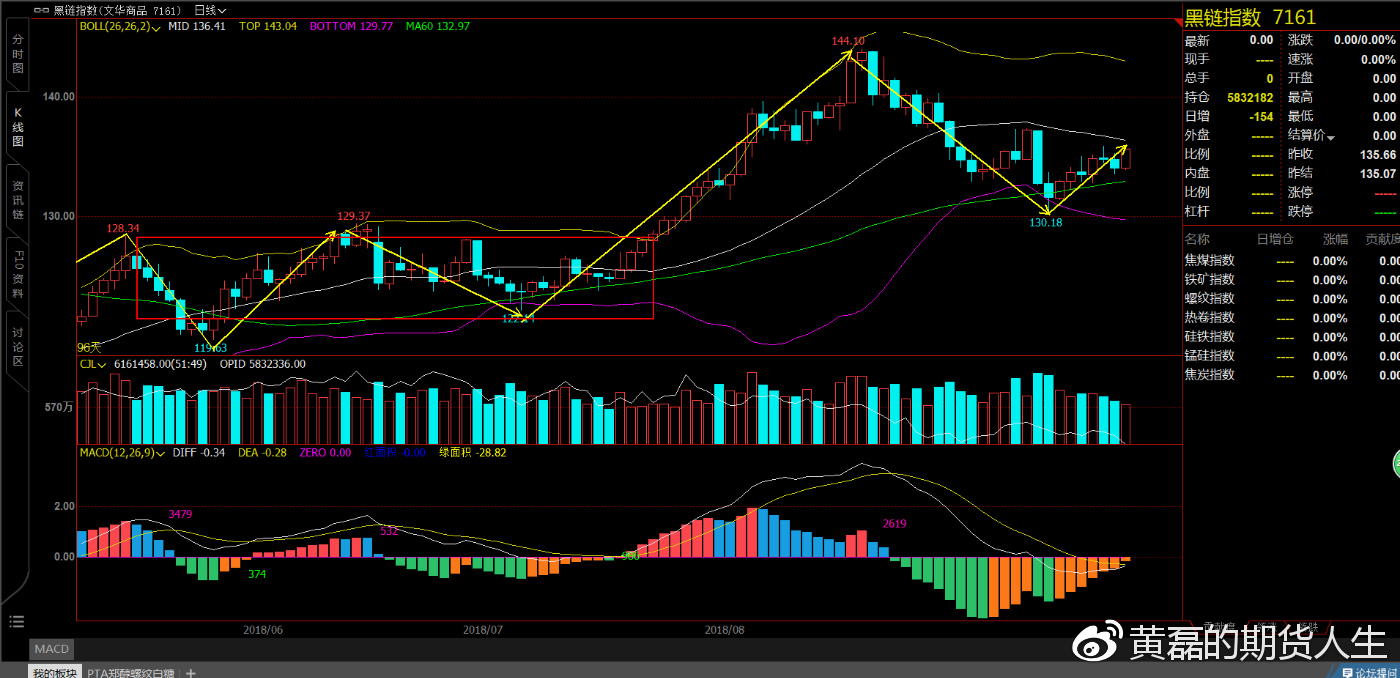
Task: Select 焦煤指数 in the components list
Action: [1209, 261]
